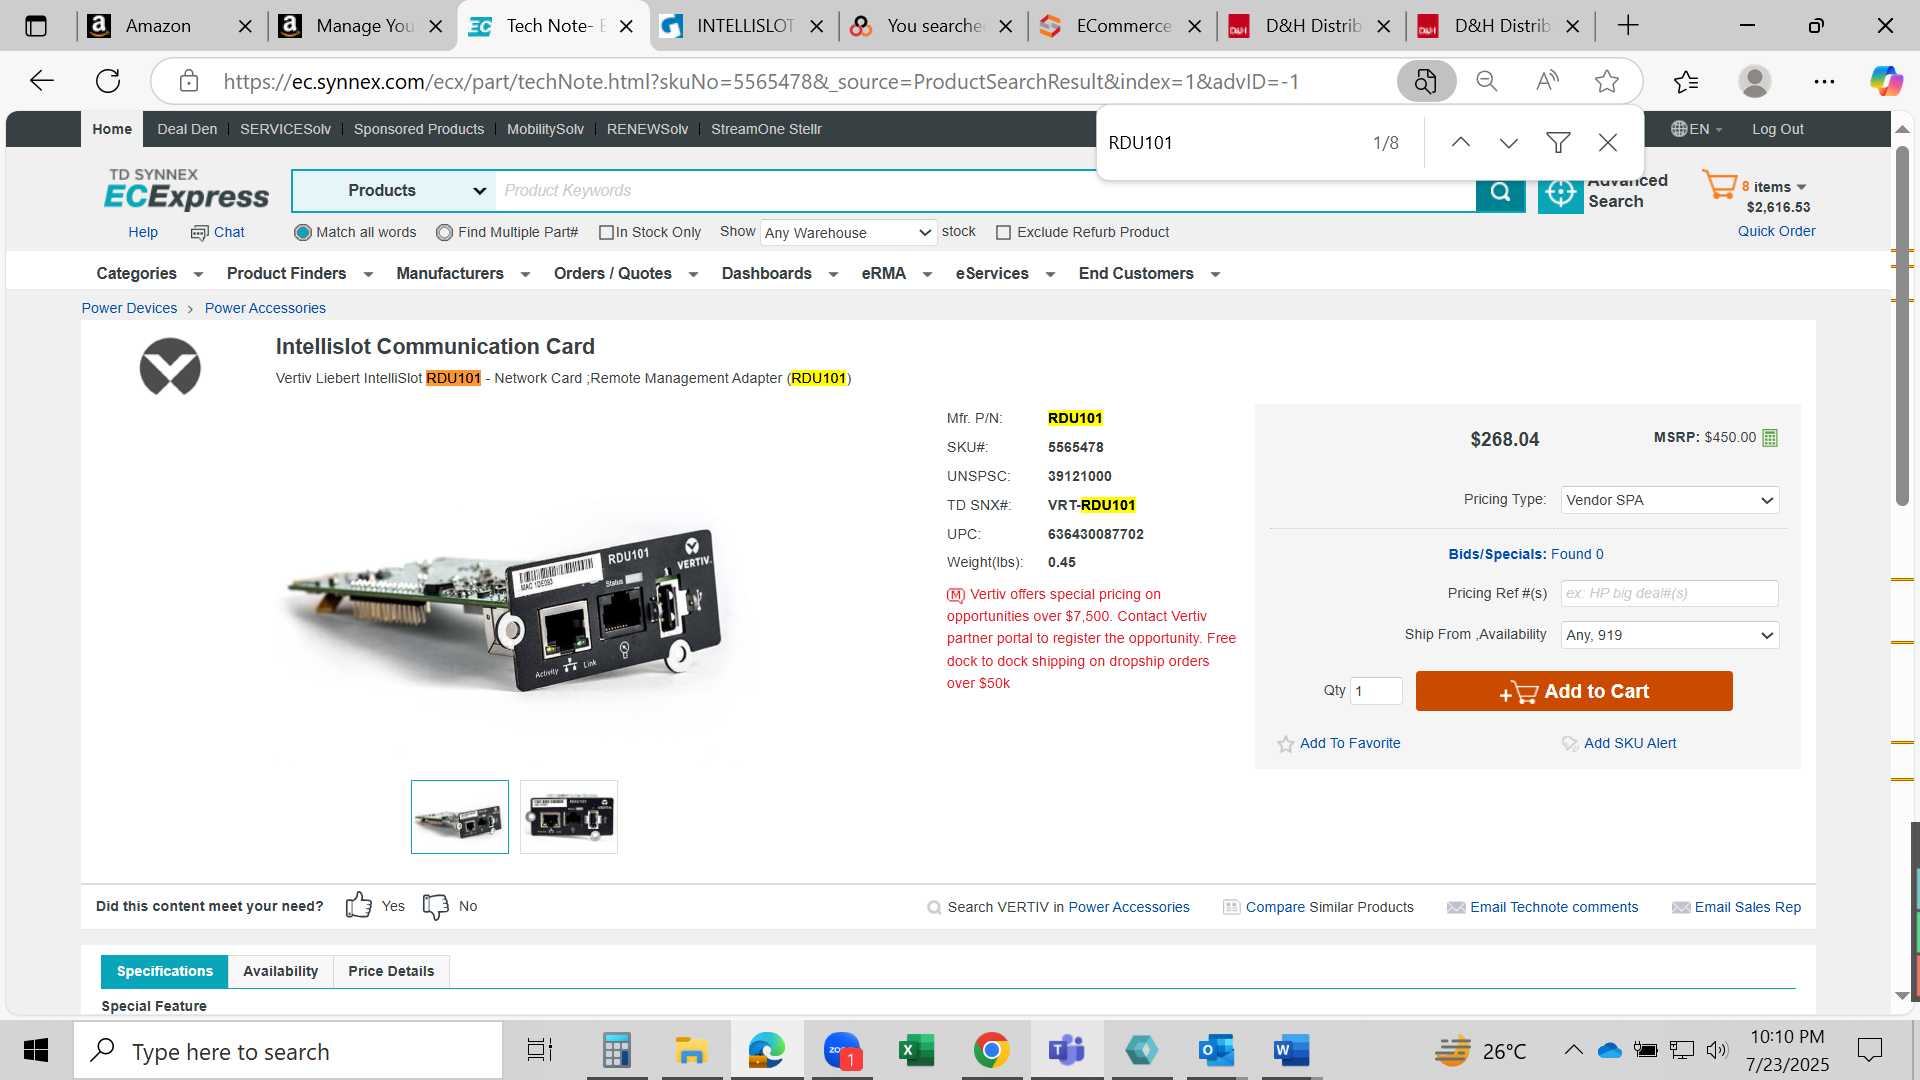Click the Qty quantity field
This screenshot has height=1080, width=1920.
click(1376, 691)
